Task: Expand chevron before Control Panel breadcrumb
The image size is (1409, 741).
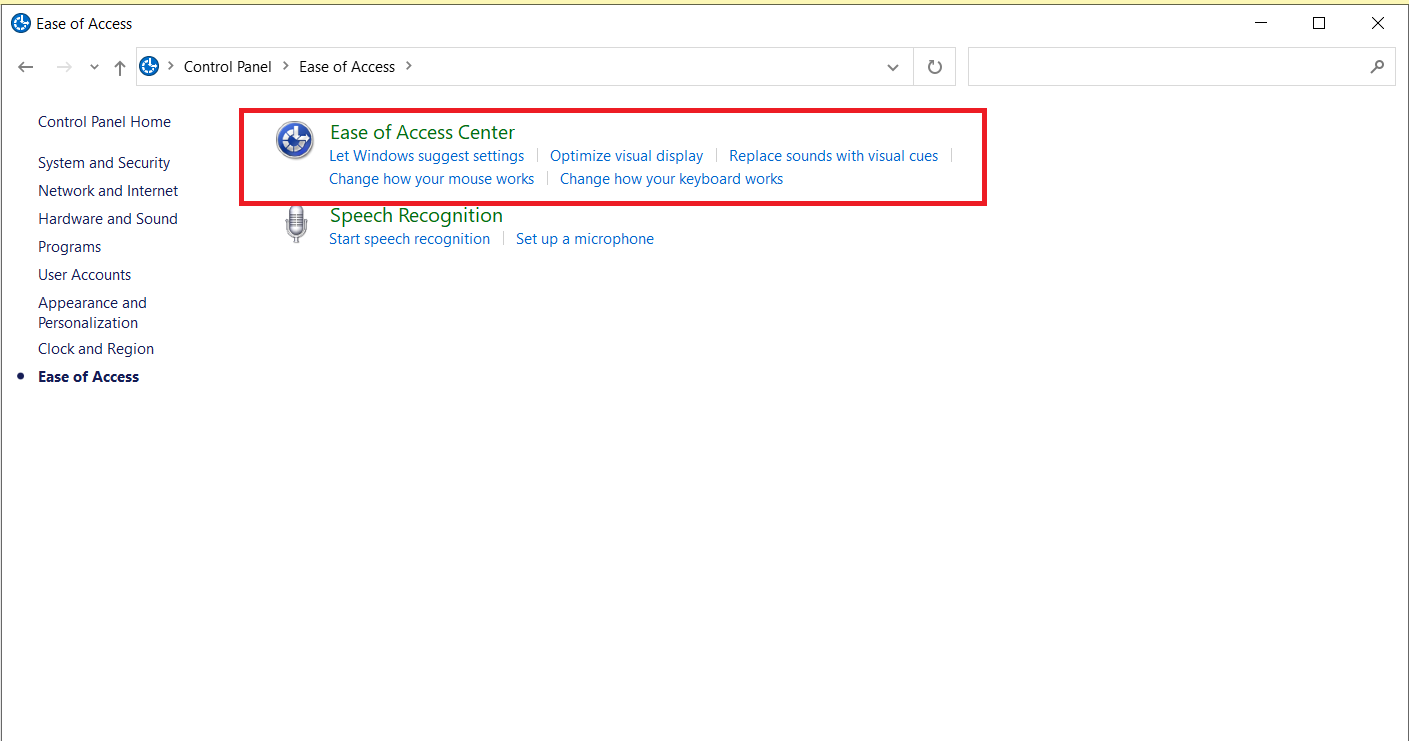Action: (x=171, y=66)
